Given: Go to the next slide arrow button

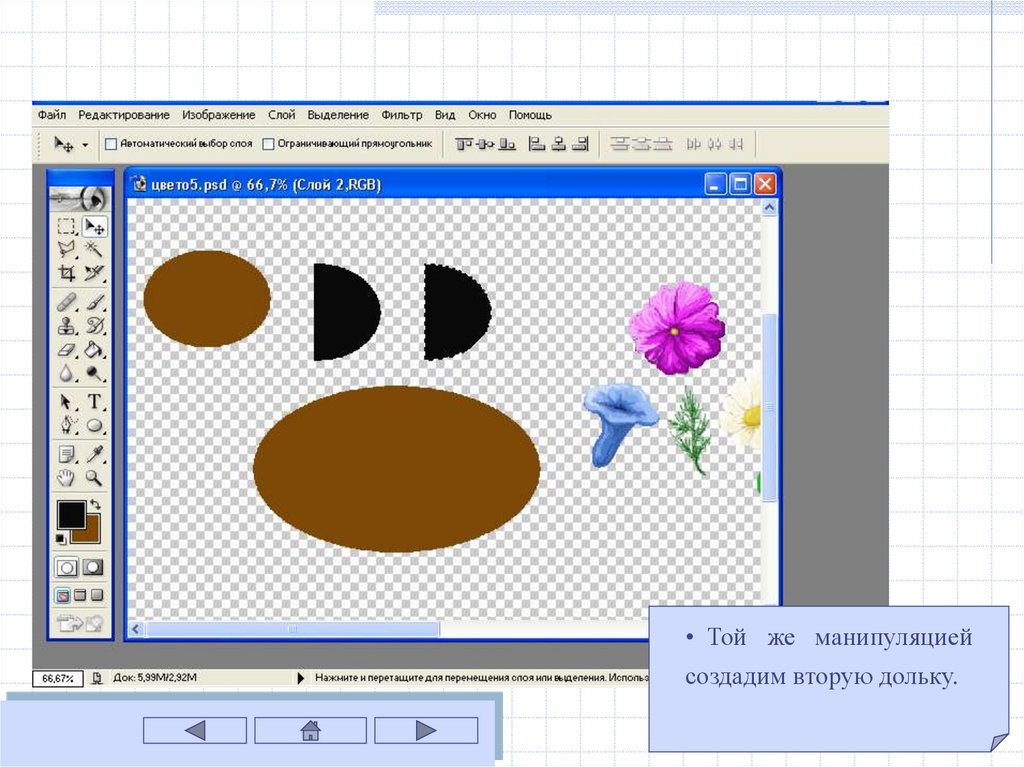Looking at the screenshot, I should point(426,731).
